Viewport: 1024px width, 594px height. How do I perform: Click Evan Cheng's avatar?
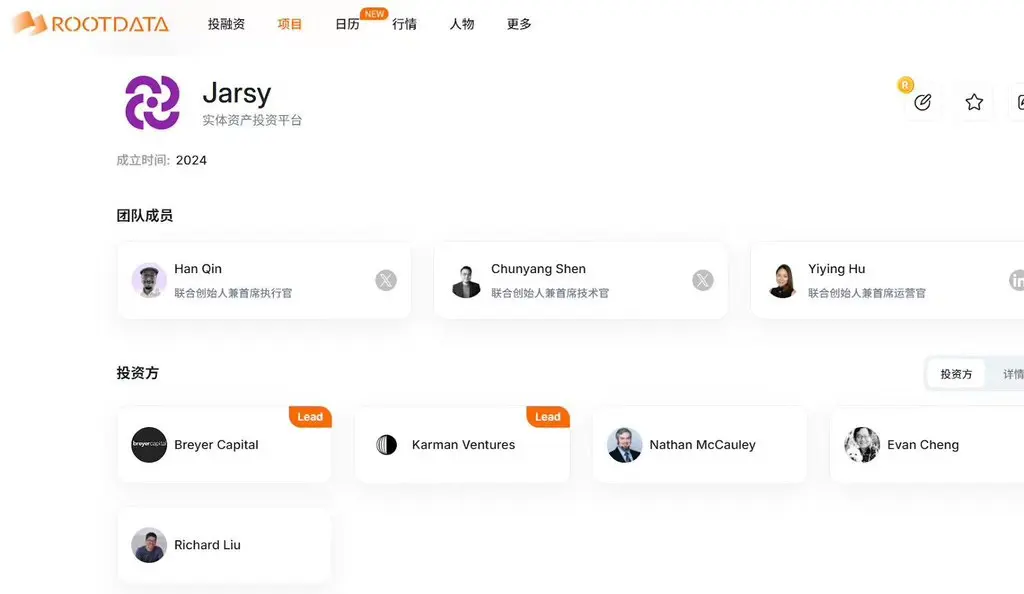pos(862,445)
